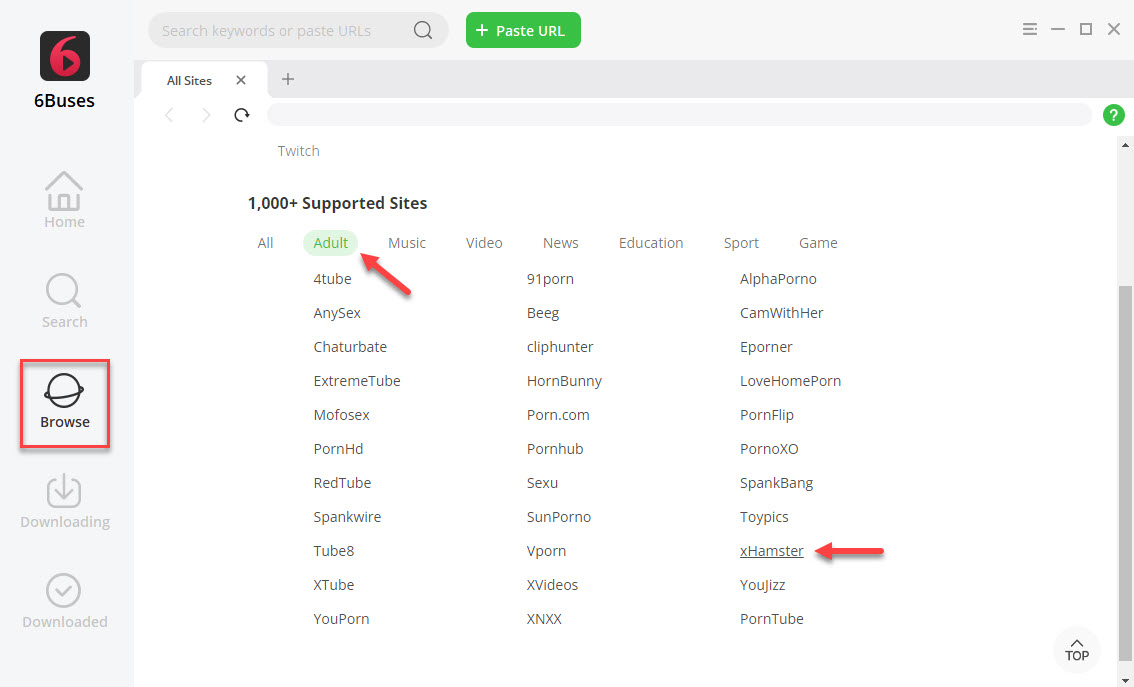The image size is (1134, 687).
Task: Open the Twitch site link
Action: (298, 151)
